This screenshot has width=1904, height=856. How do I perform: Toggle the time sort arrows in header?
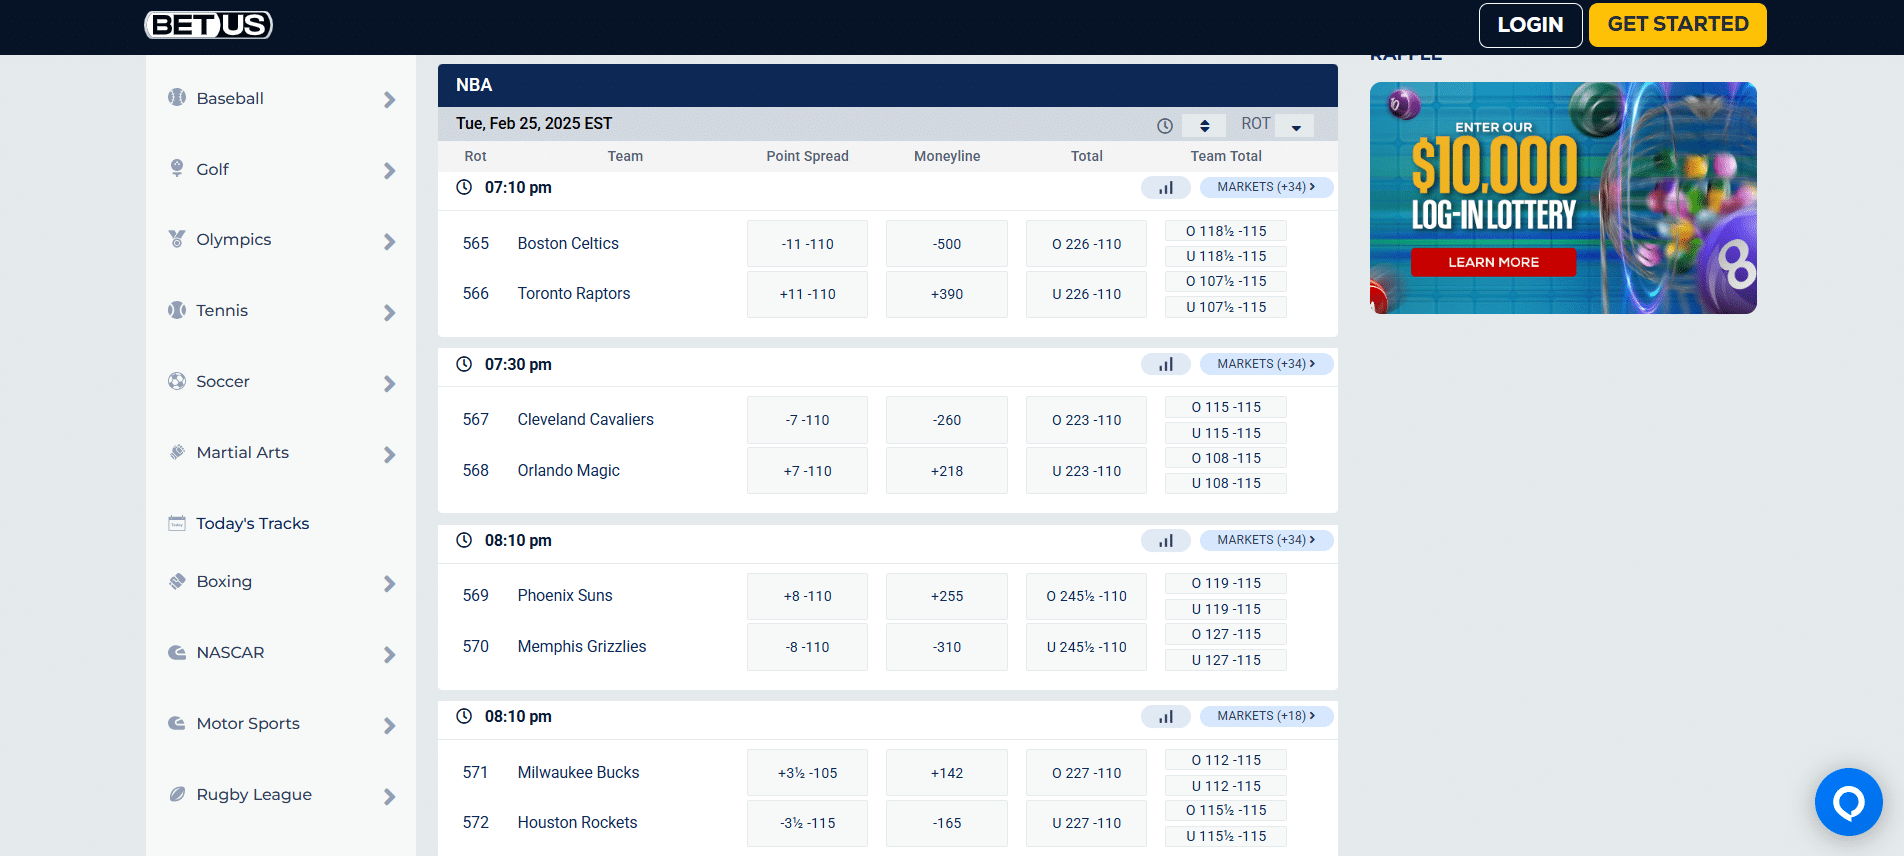pos(1204,125)
